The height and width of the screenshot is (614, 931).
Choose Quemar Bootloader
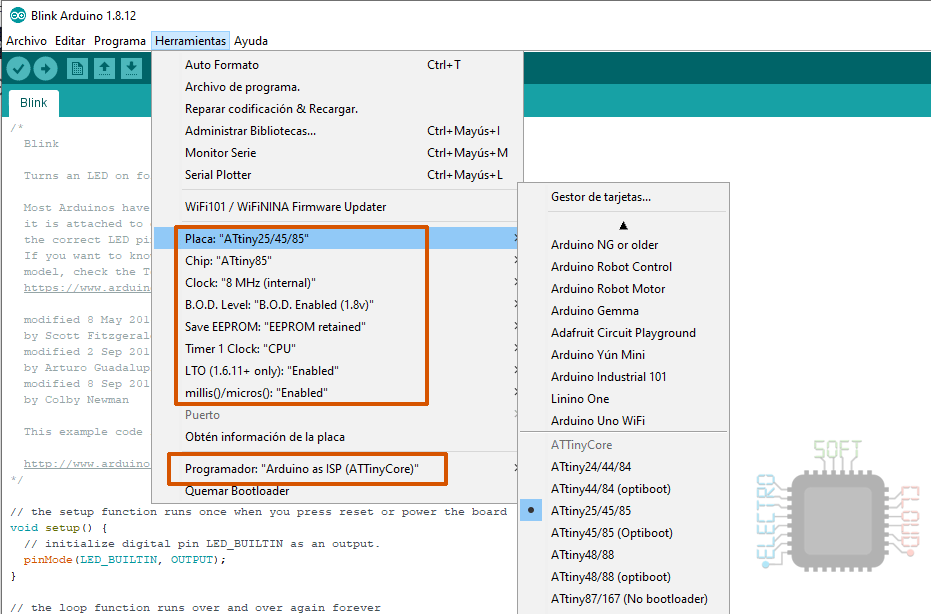pyautogui.click(x=336, y=490)
